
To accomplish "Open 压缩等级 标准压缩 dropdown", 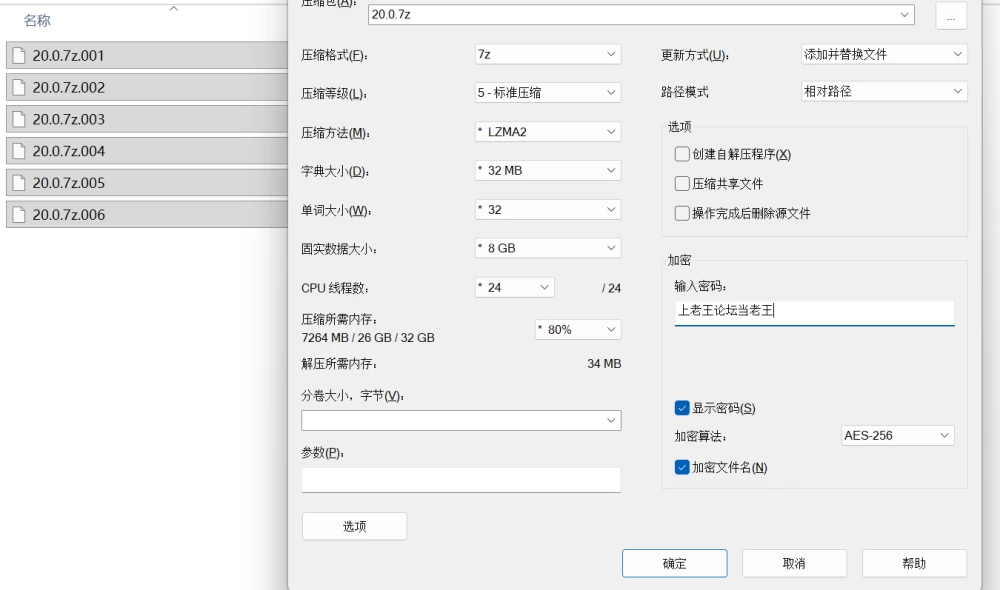I will click(x=548, y=92).
